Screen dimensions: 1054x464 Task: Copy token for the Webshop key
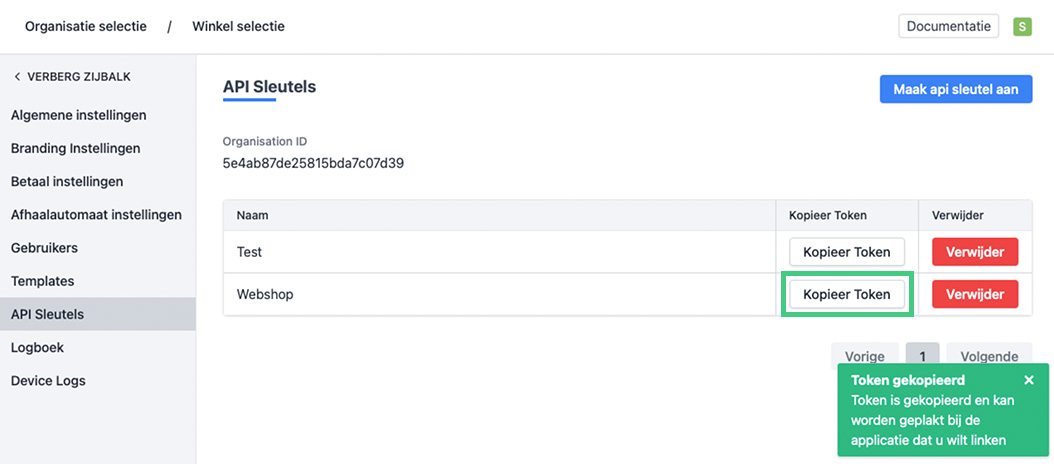pyautogui.click(x=846, y=294)
